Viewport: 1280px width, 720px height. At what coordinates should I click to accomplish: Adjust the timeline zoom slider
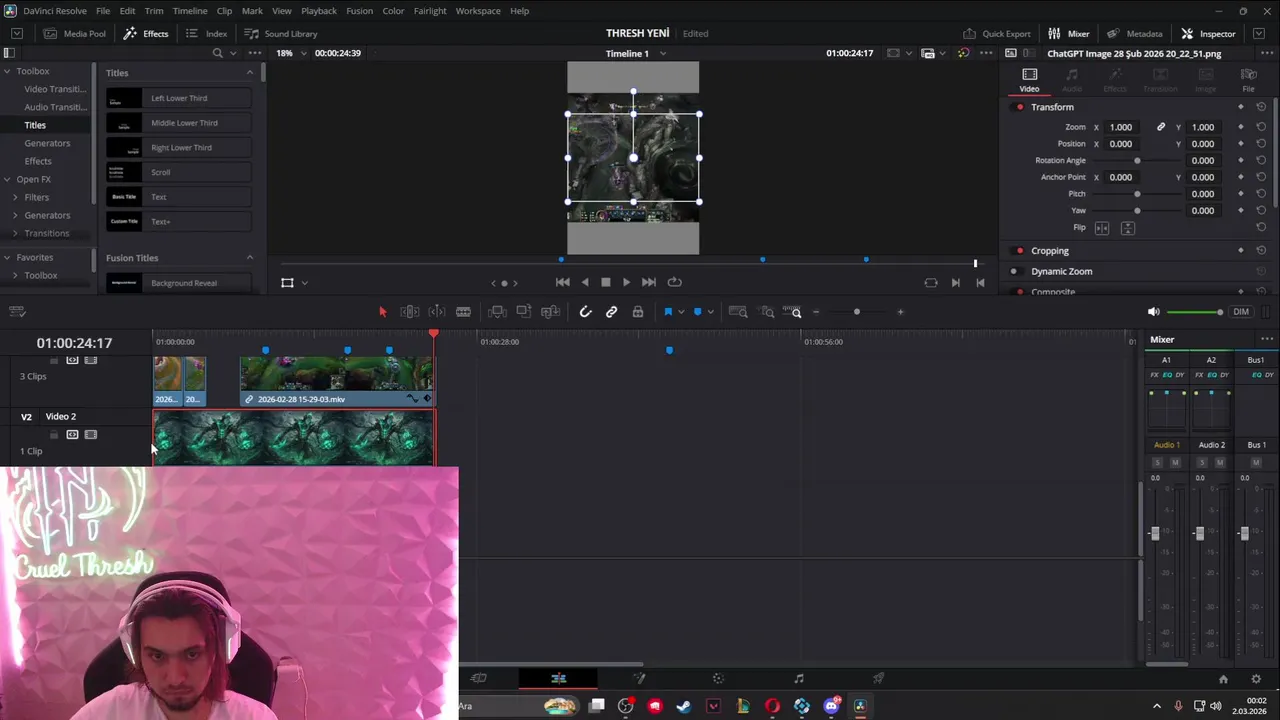(857, 312)
